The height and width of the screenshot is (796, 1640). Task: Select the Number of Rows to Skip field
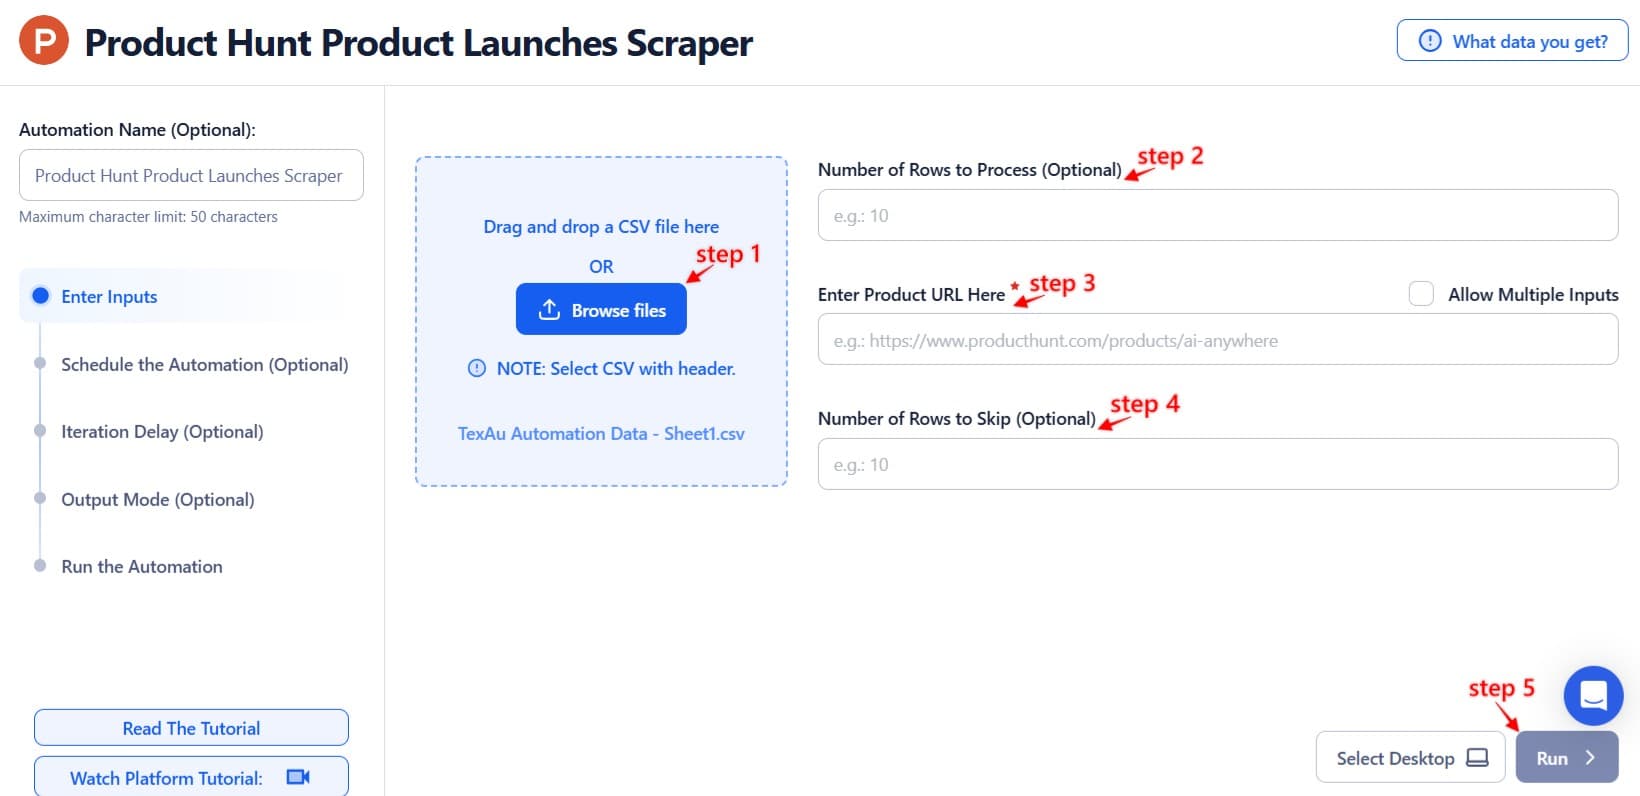pyautogui.click(x=1217, y=464)
